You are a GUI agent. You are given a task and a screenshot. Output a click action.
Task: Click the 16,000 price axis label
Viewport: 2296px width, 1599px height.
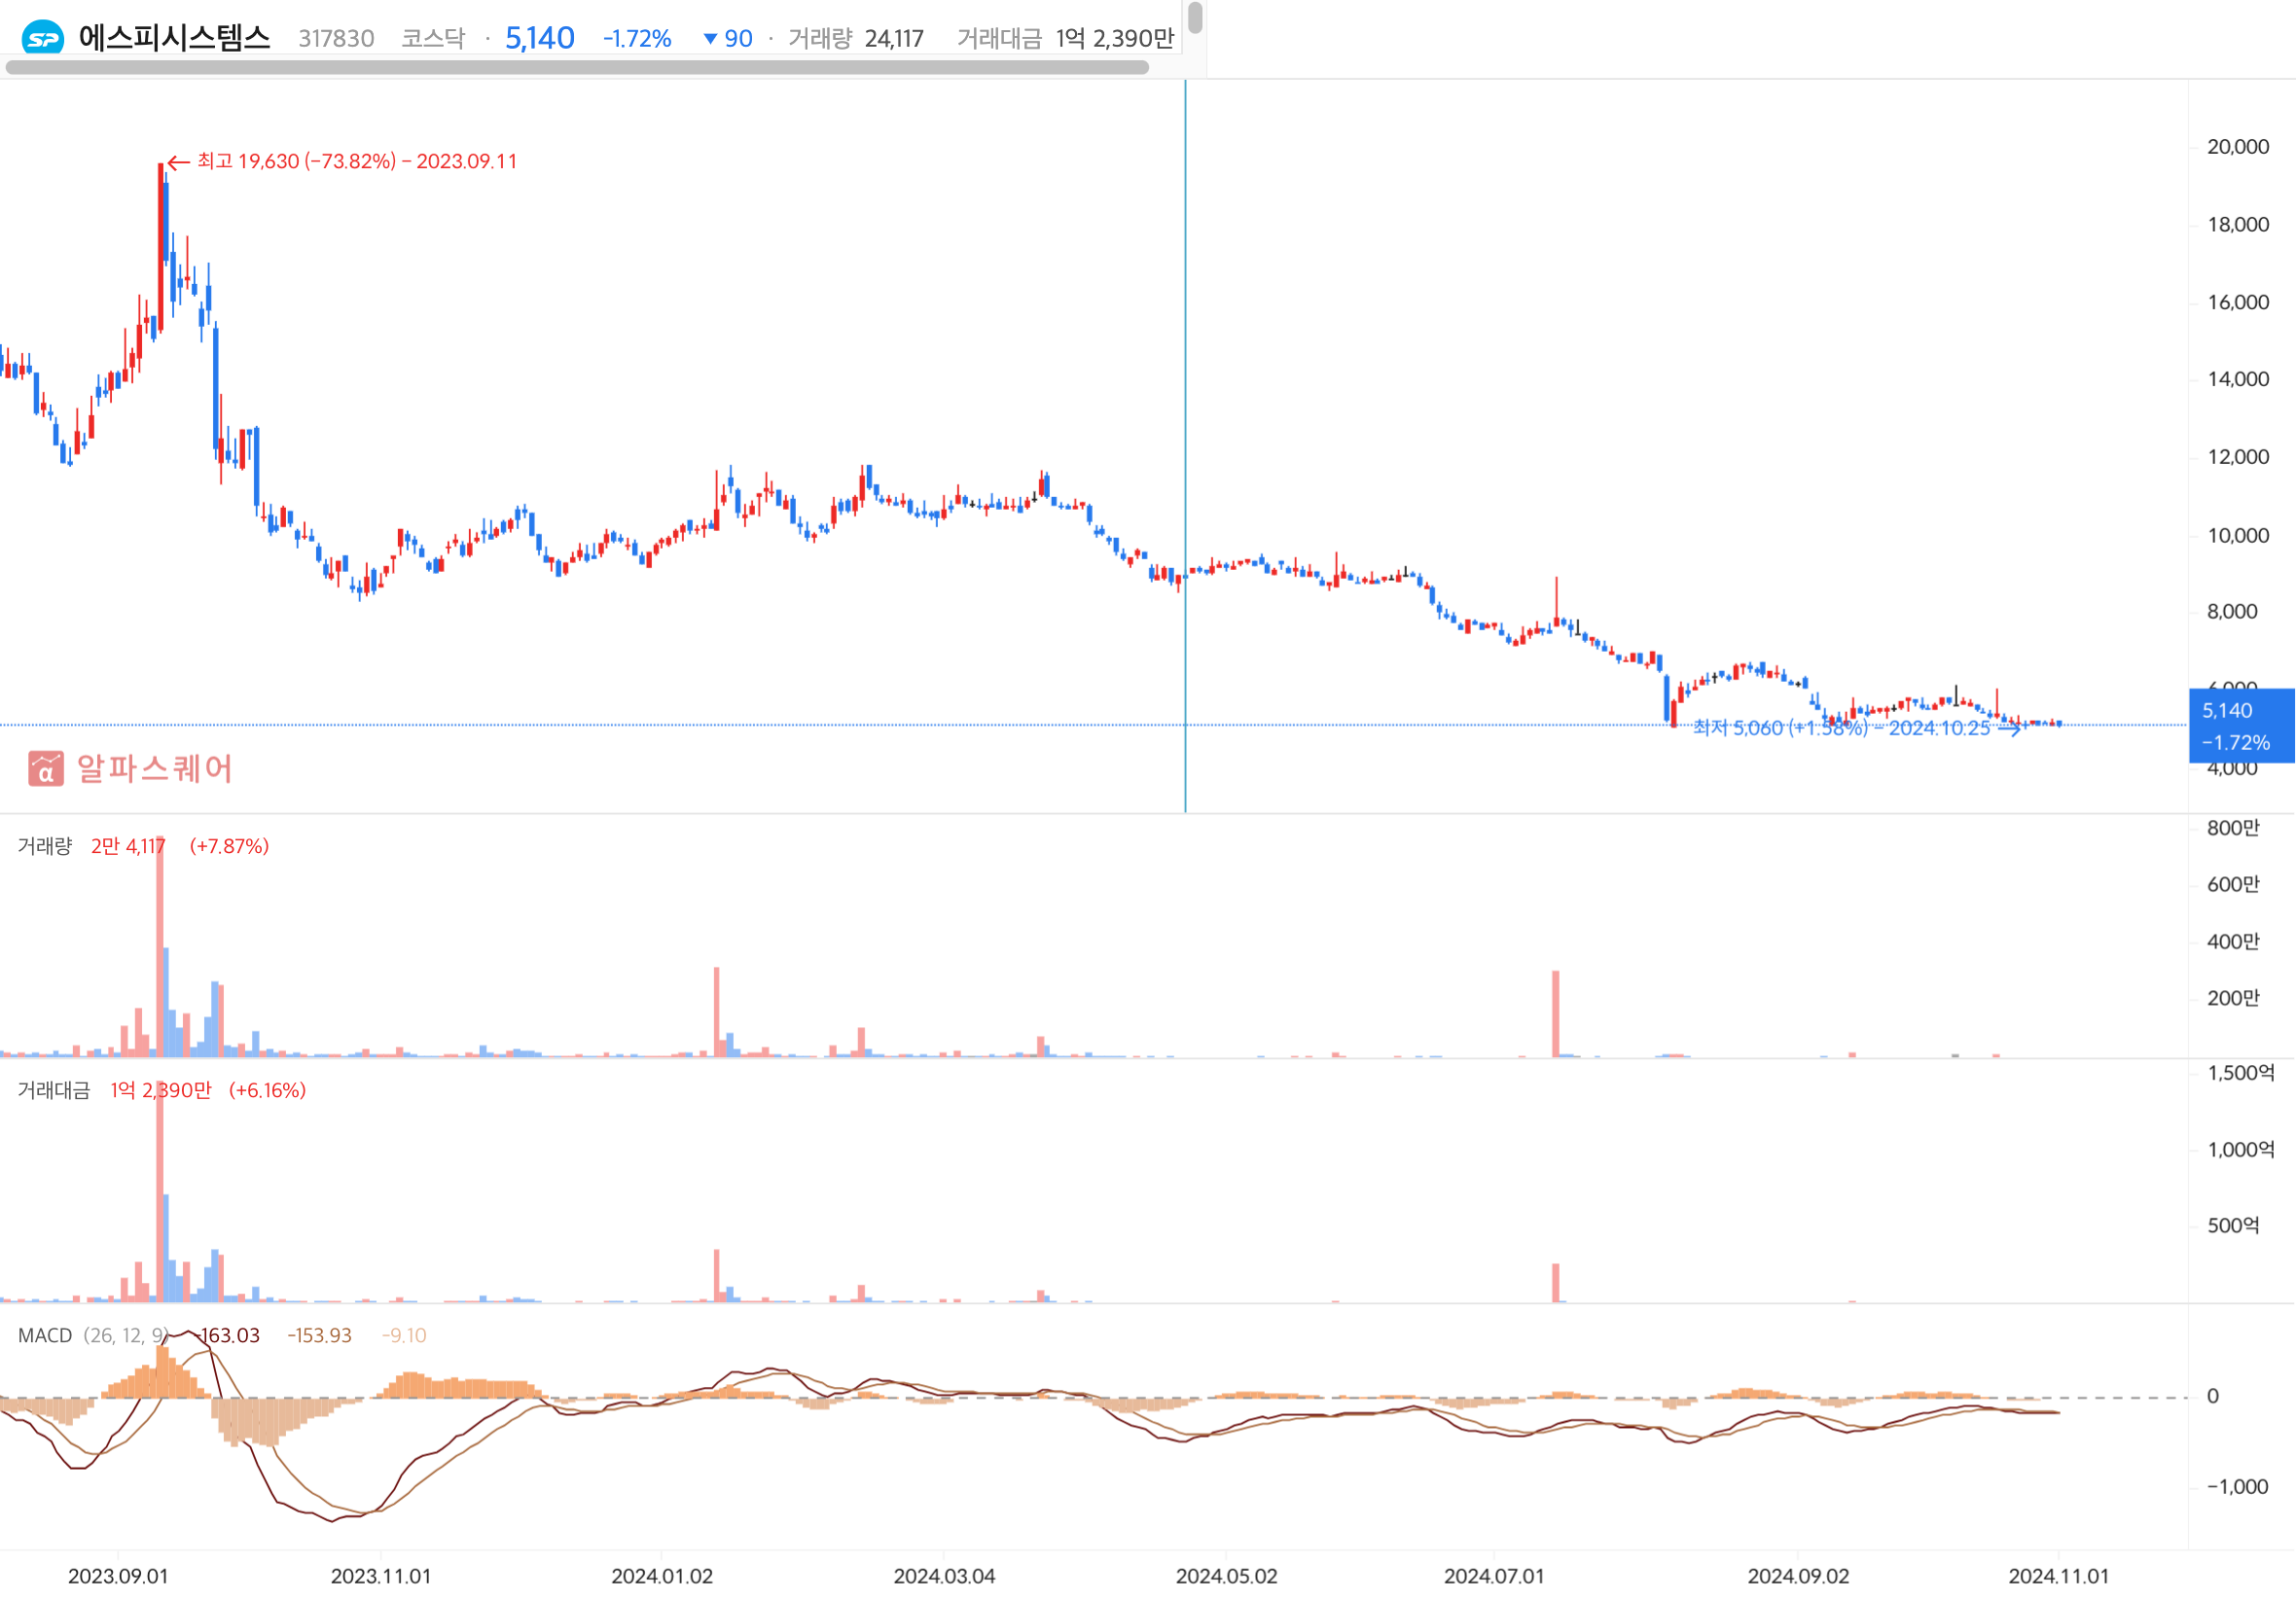(x=2238, y=303)
